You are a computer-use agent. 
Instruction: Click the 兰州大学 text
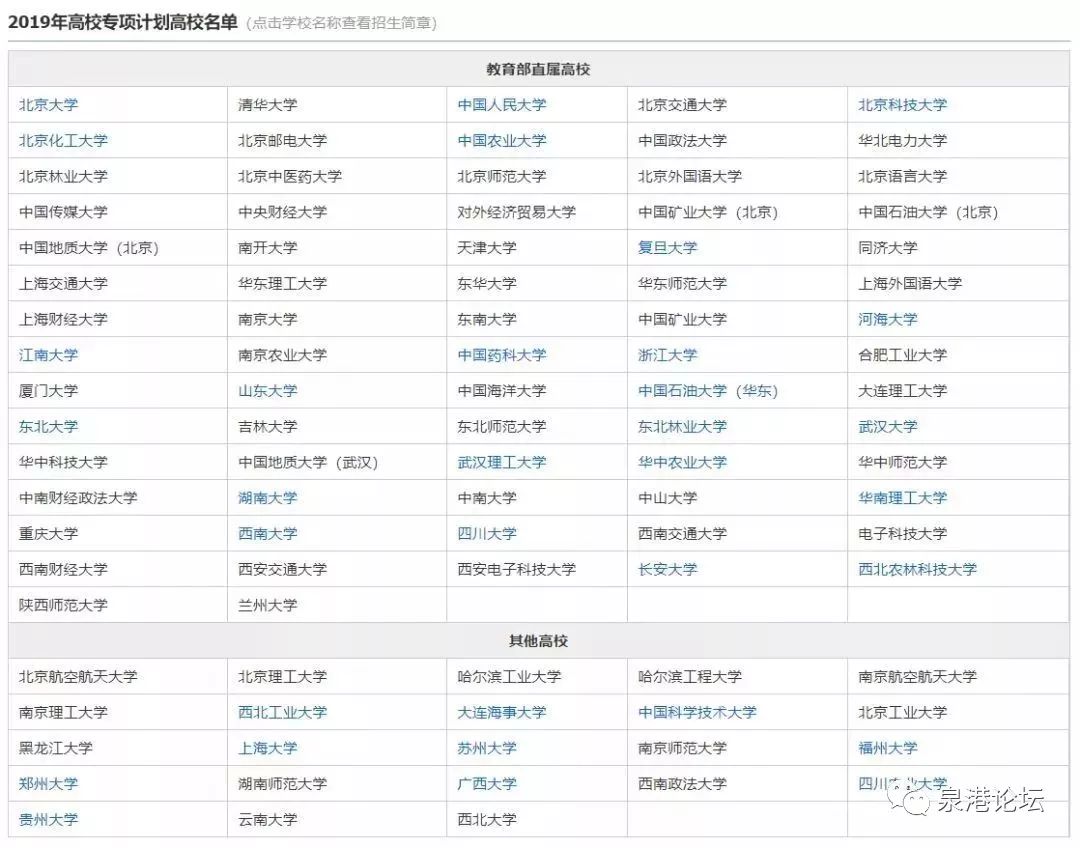[268, 605]
